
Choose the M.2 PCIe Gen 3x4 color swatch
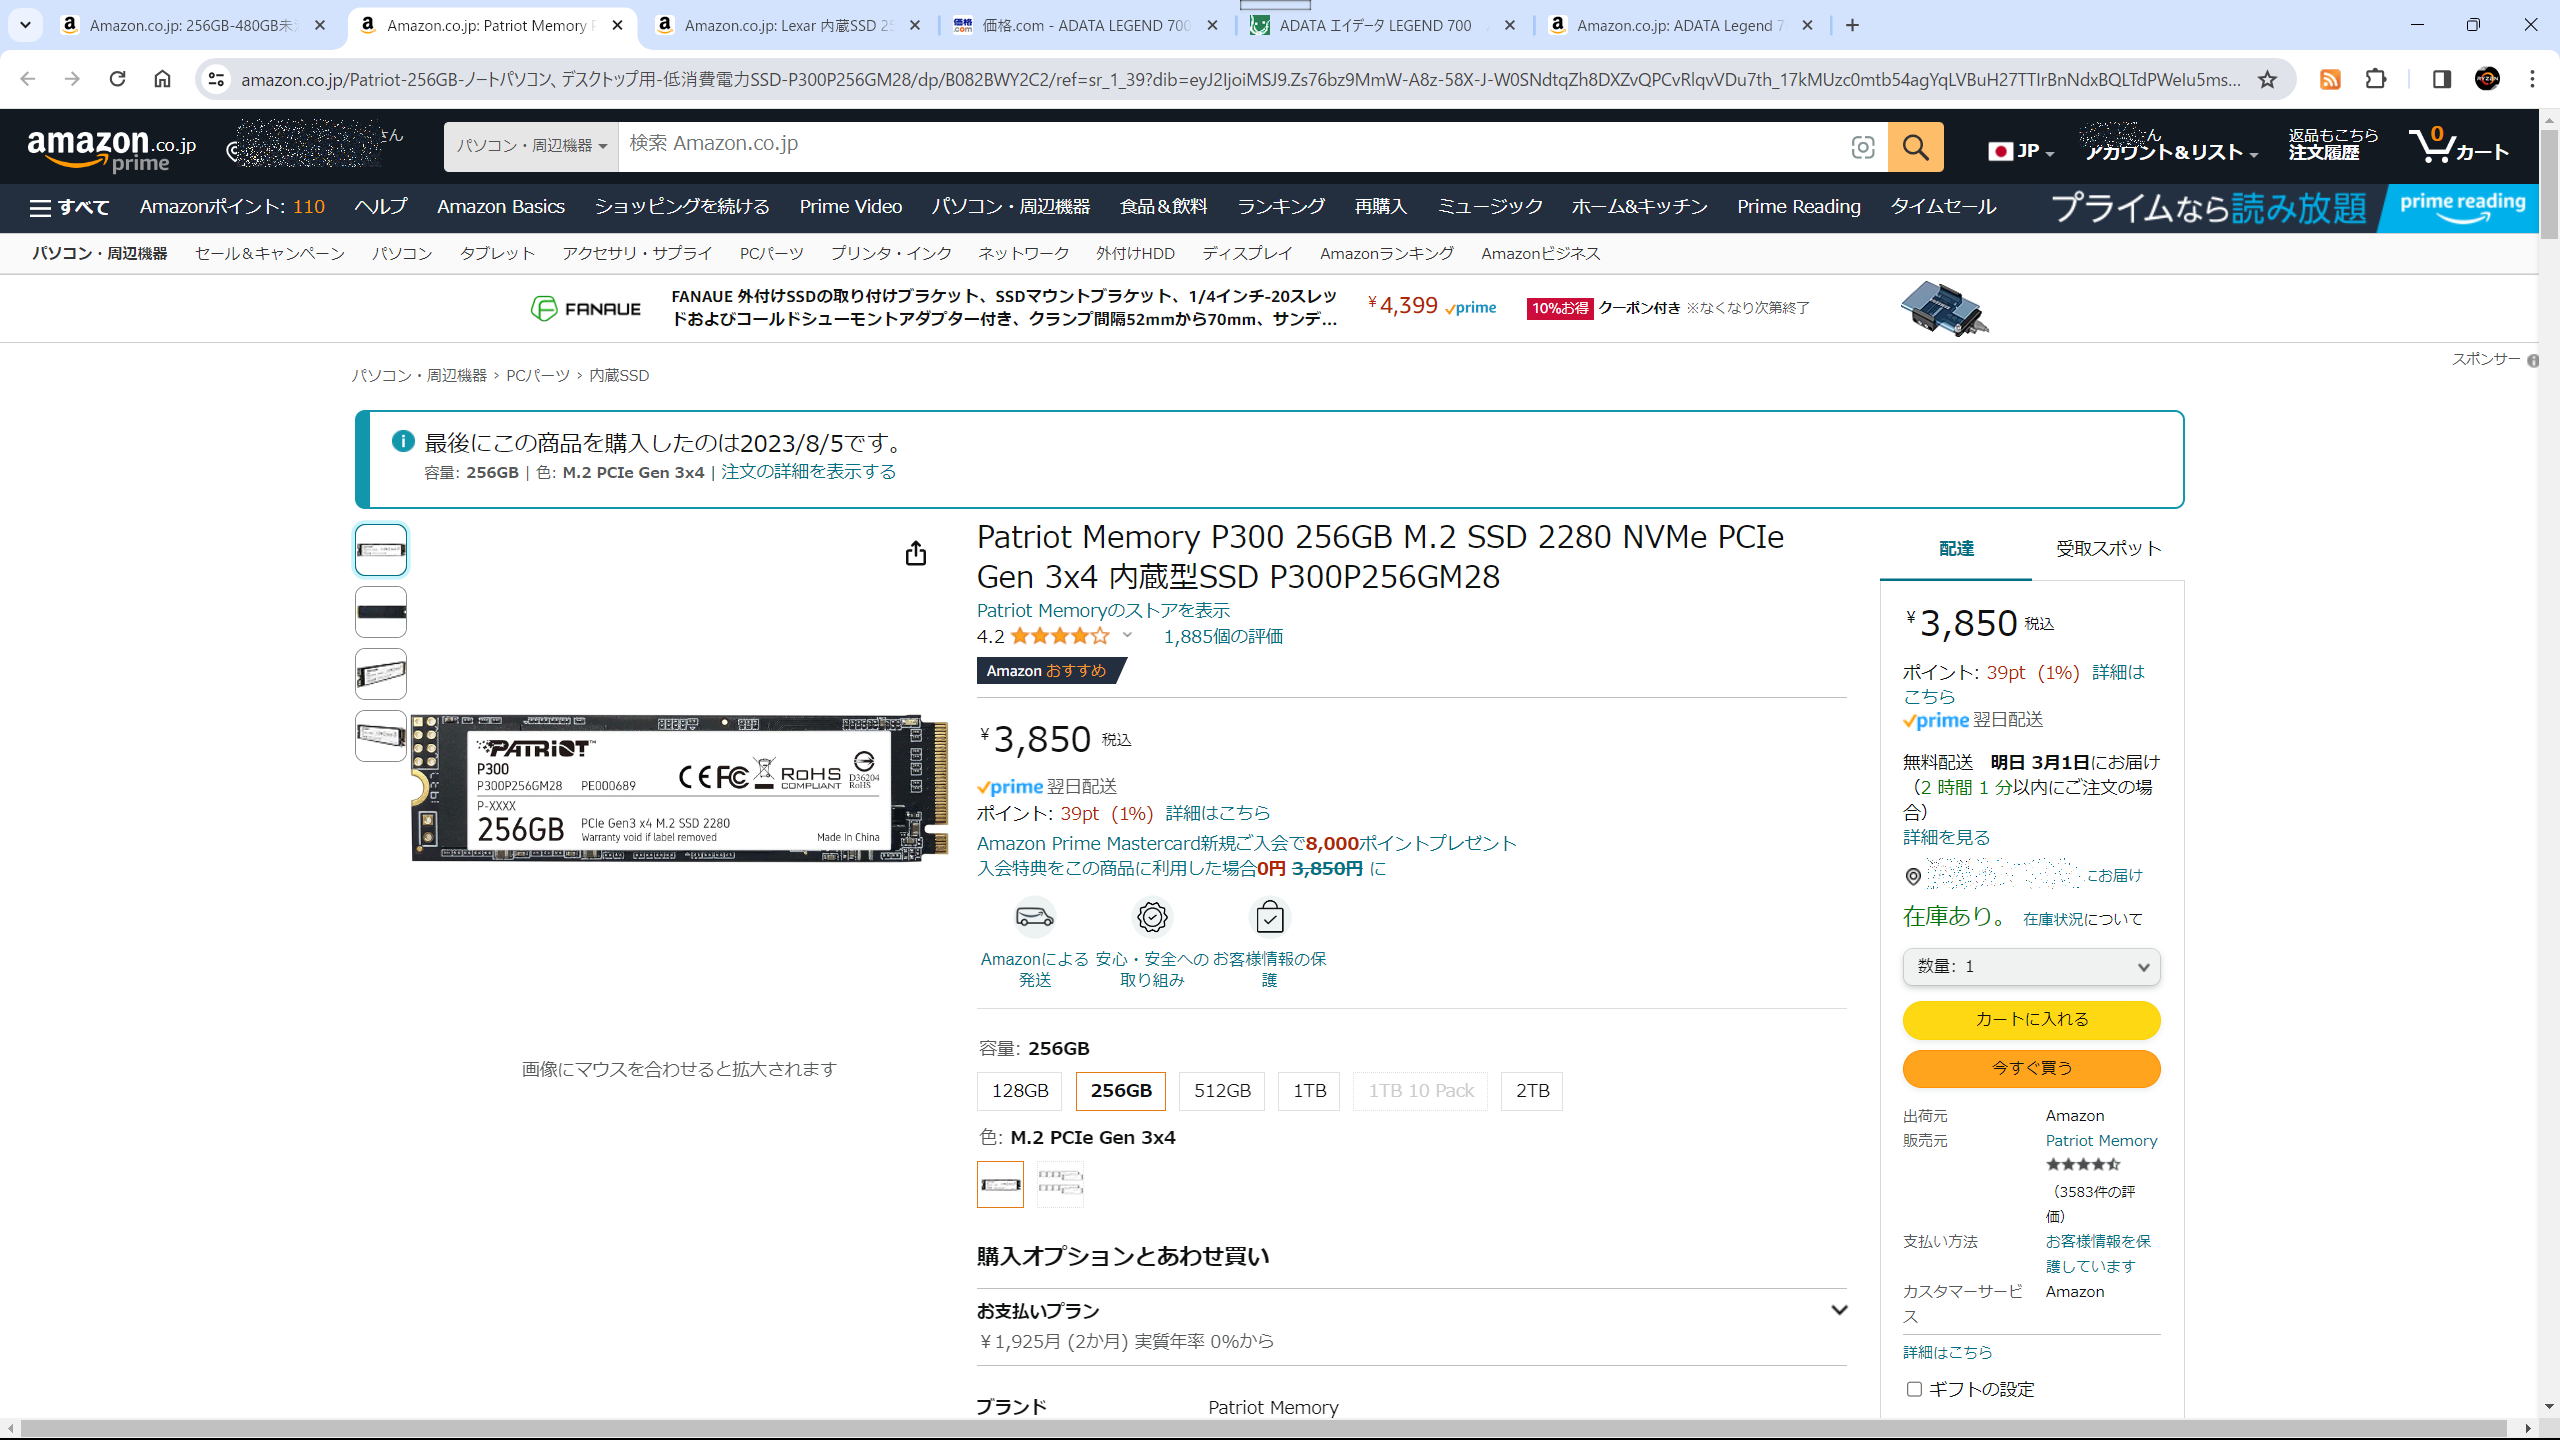click(1000, 1184)
